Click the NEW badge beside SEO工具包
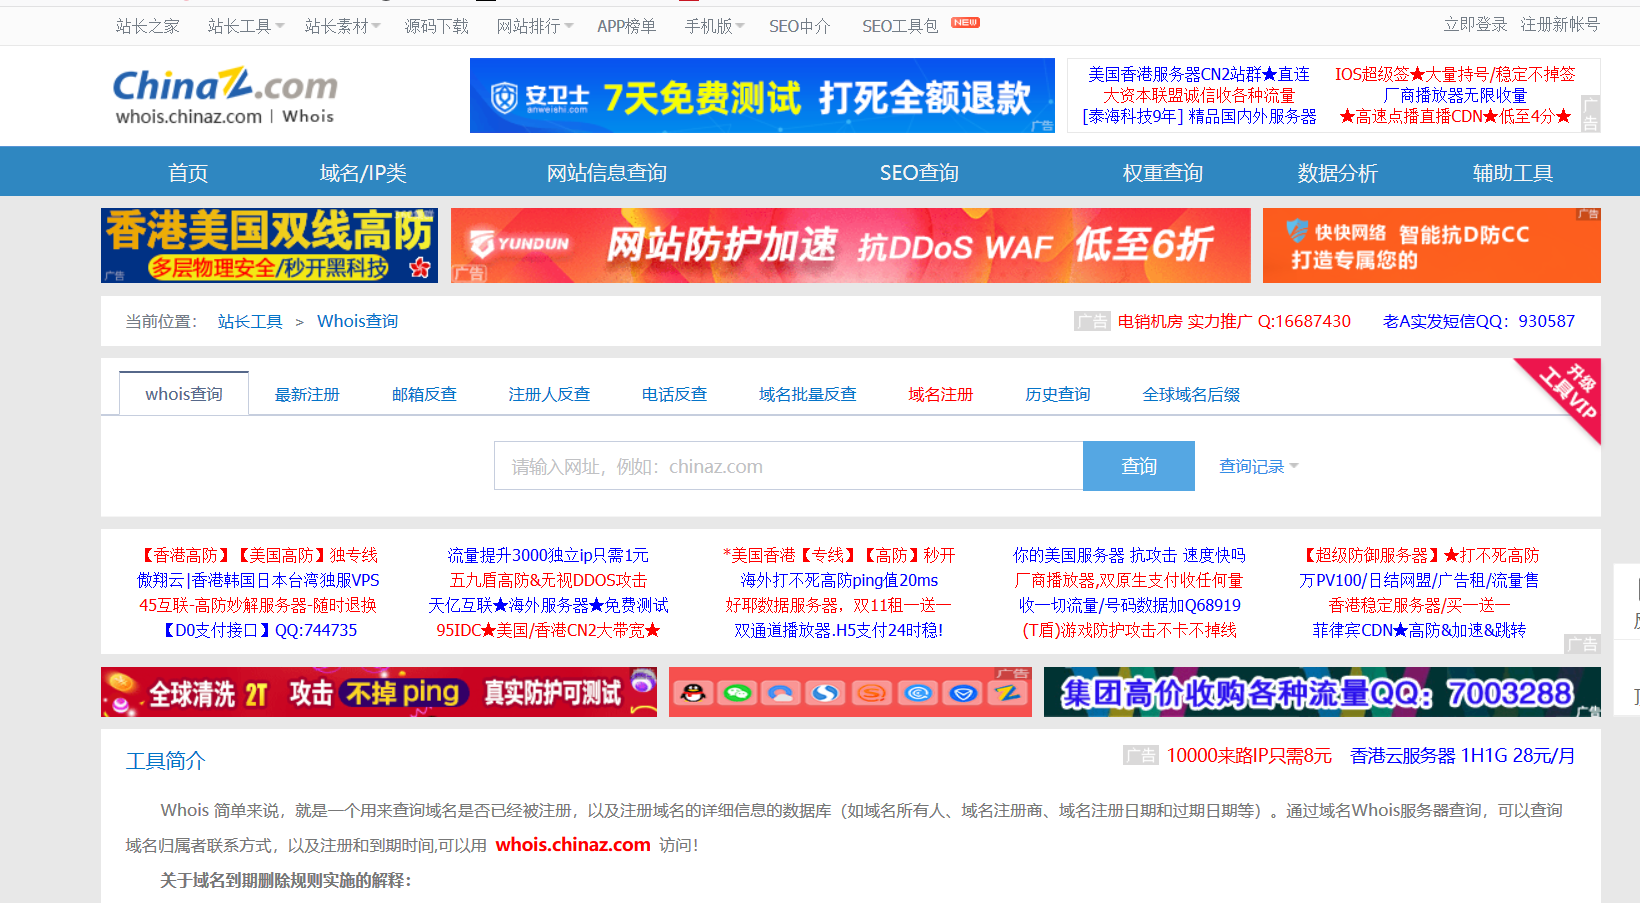1640x903 pixels. tap(964, 20)
